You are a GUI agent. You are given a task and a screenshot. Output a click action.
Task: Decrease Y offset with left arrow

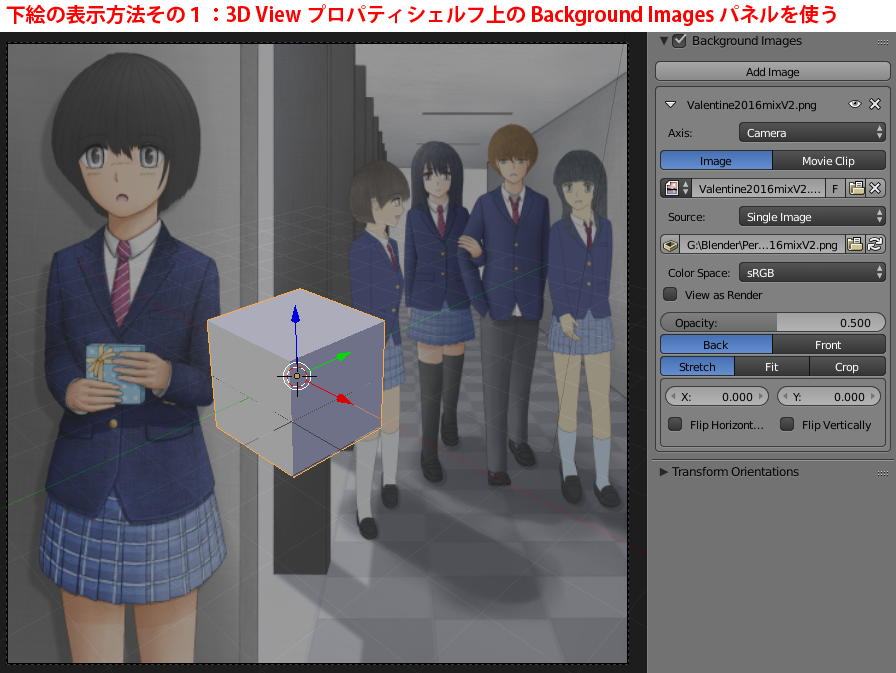[785, 396]
